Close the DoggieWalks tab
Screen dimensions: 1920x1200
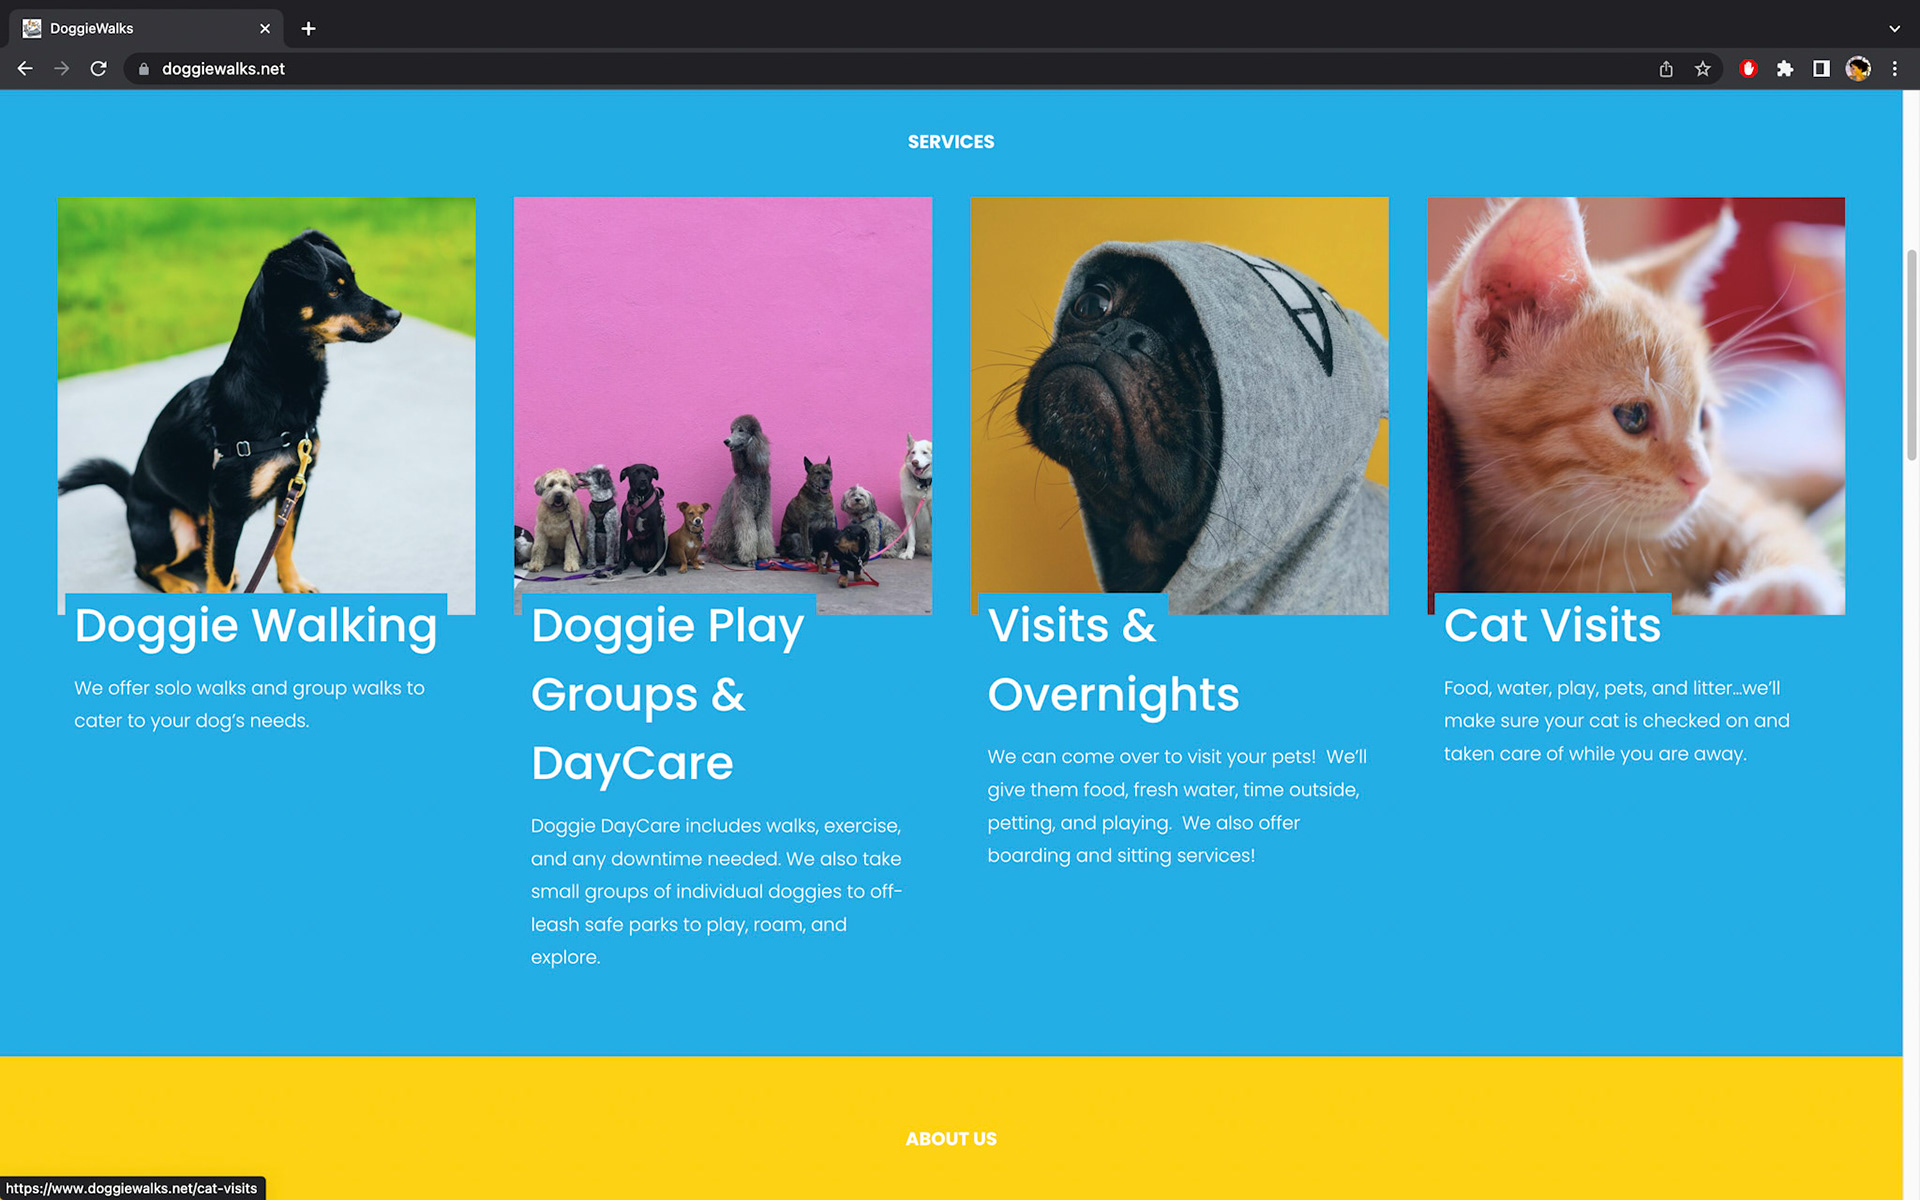pos(265,29)
